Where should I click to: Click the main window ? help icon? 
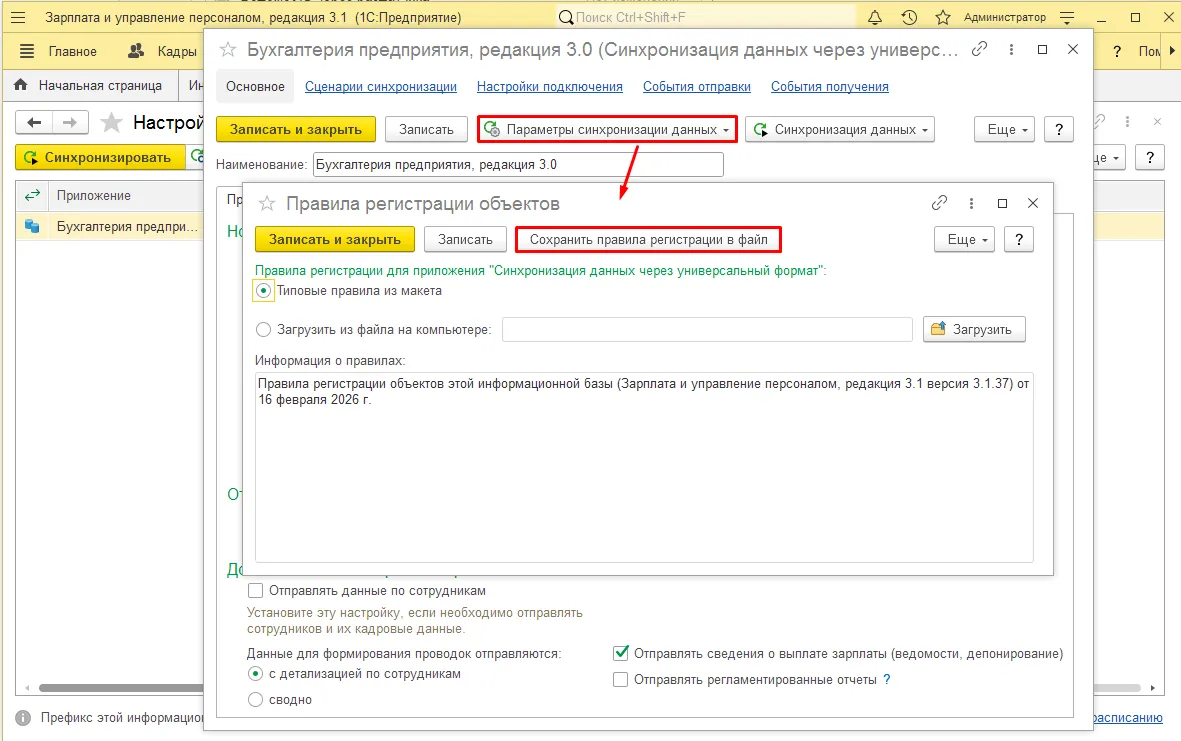1116,51
